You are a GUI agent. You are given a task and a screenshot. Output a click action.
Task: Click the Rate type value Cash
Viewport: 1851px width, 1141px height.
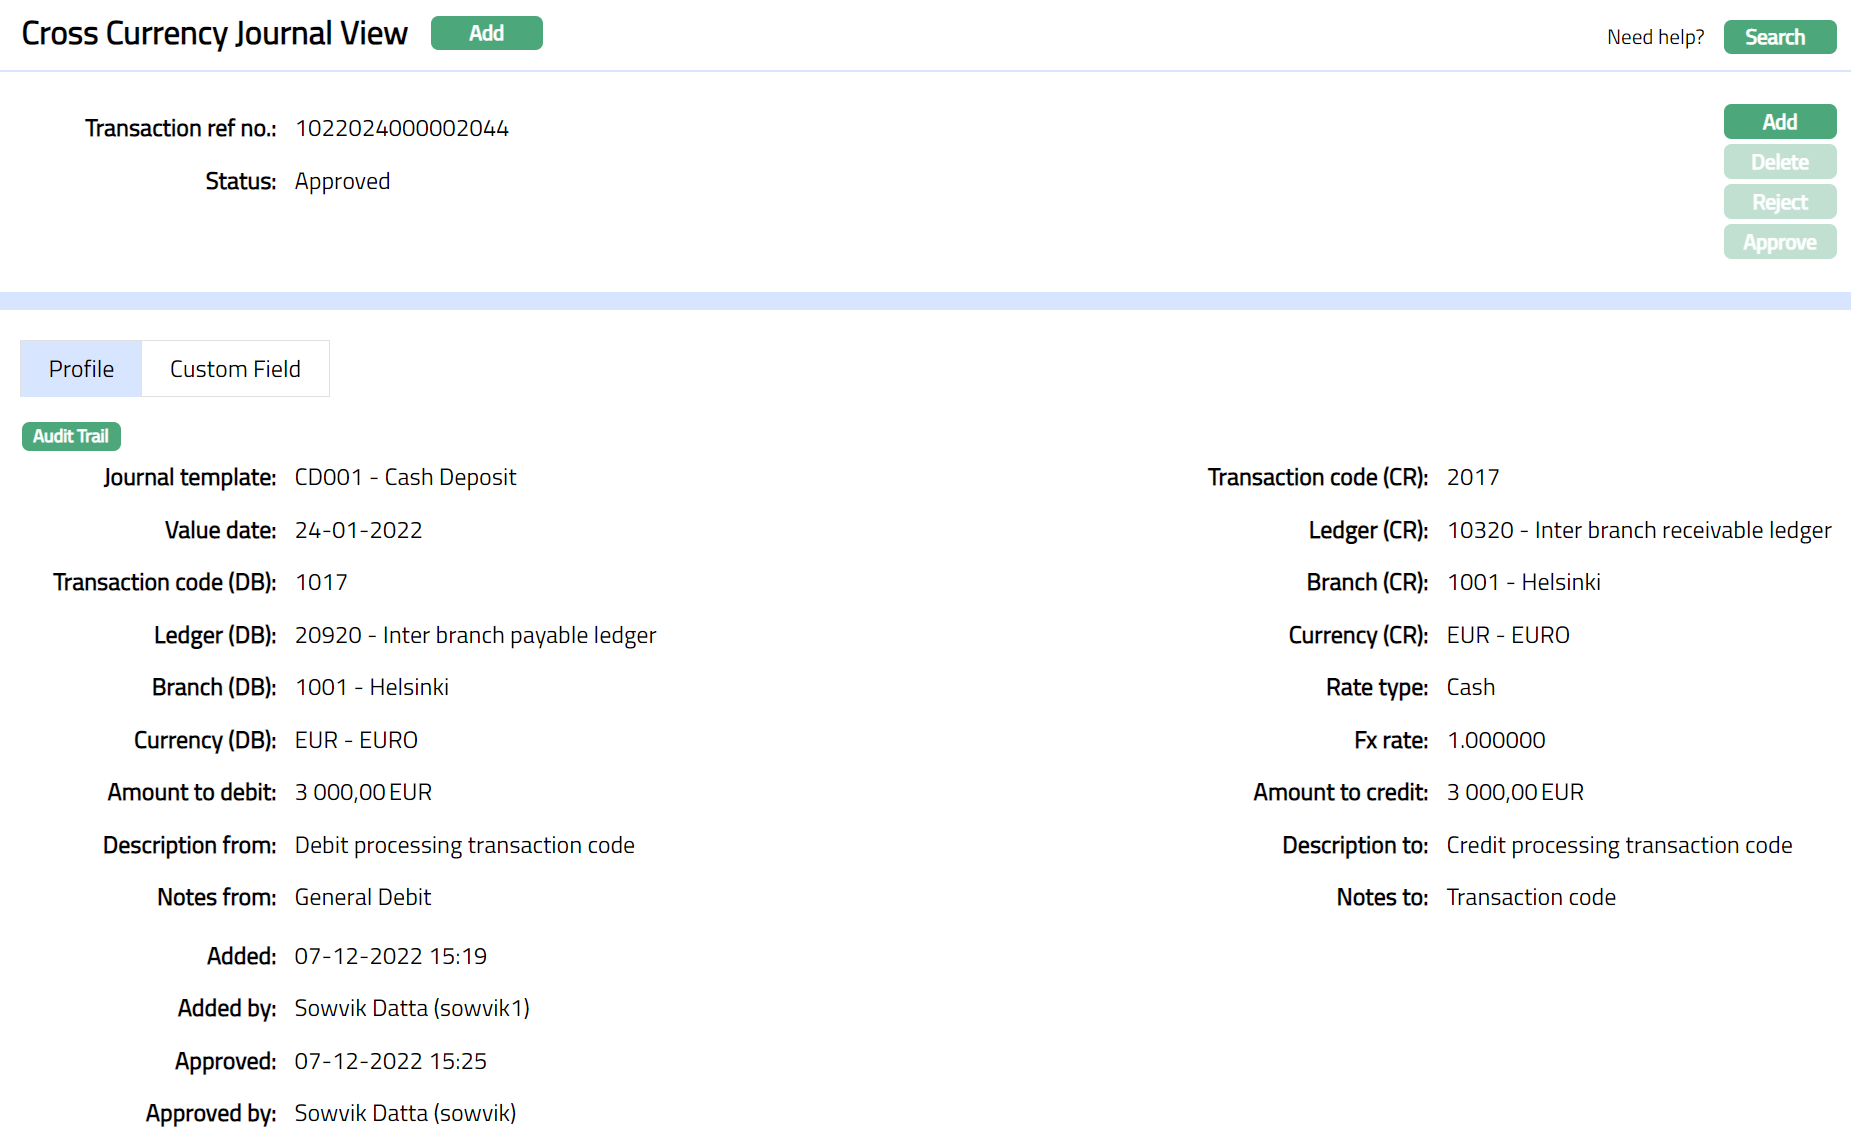click(1470, 688)
